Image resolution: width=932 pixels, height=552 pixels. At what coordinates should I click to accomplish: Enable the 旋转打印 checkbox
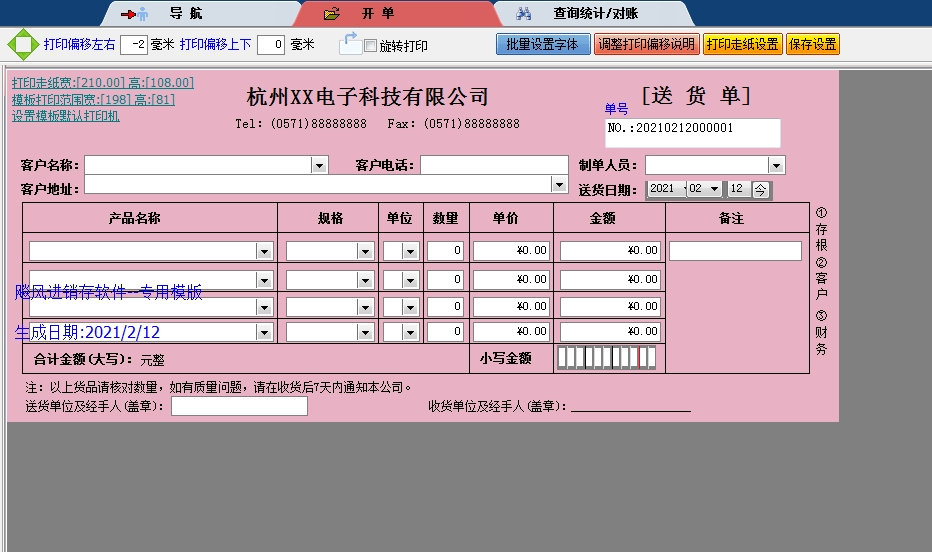click(x=370, y=46)
